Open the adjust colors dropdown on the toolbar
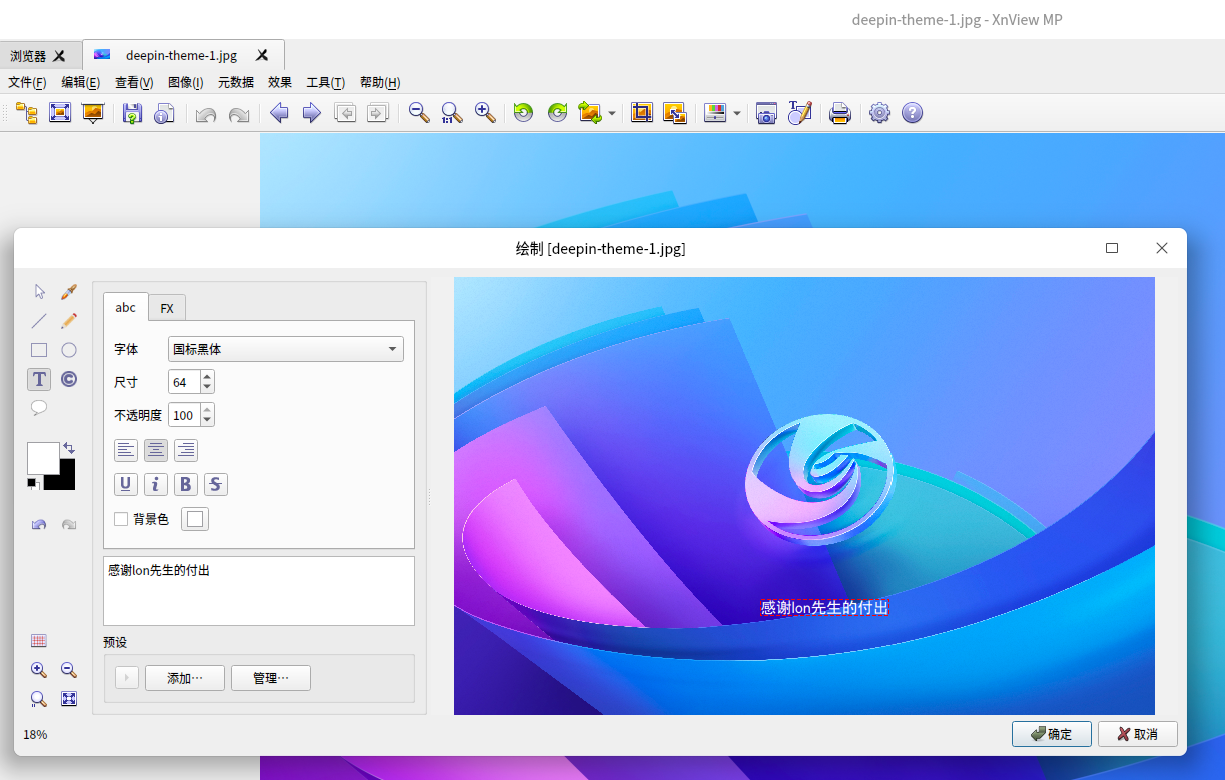Screen dimensions: 1225x780 pos(737,113)
